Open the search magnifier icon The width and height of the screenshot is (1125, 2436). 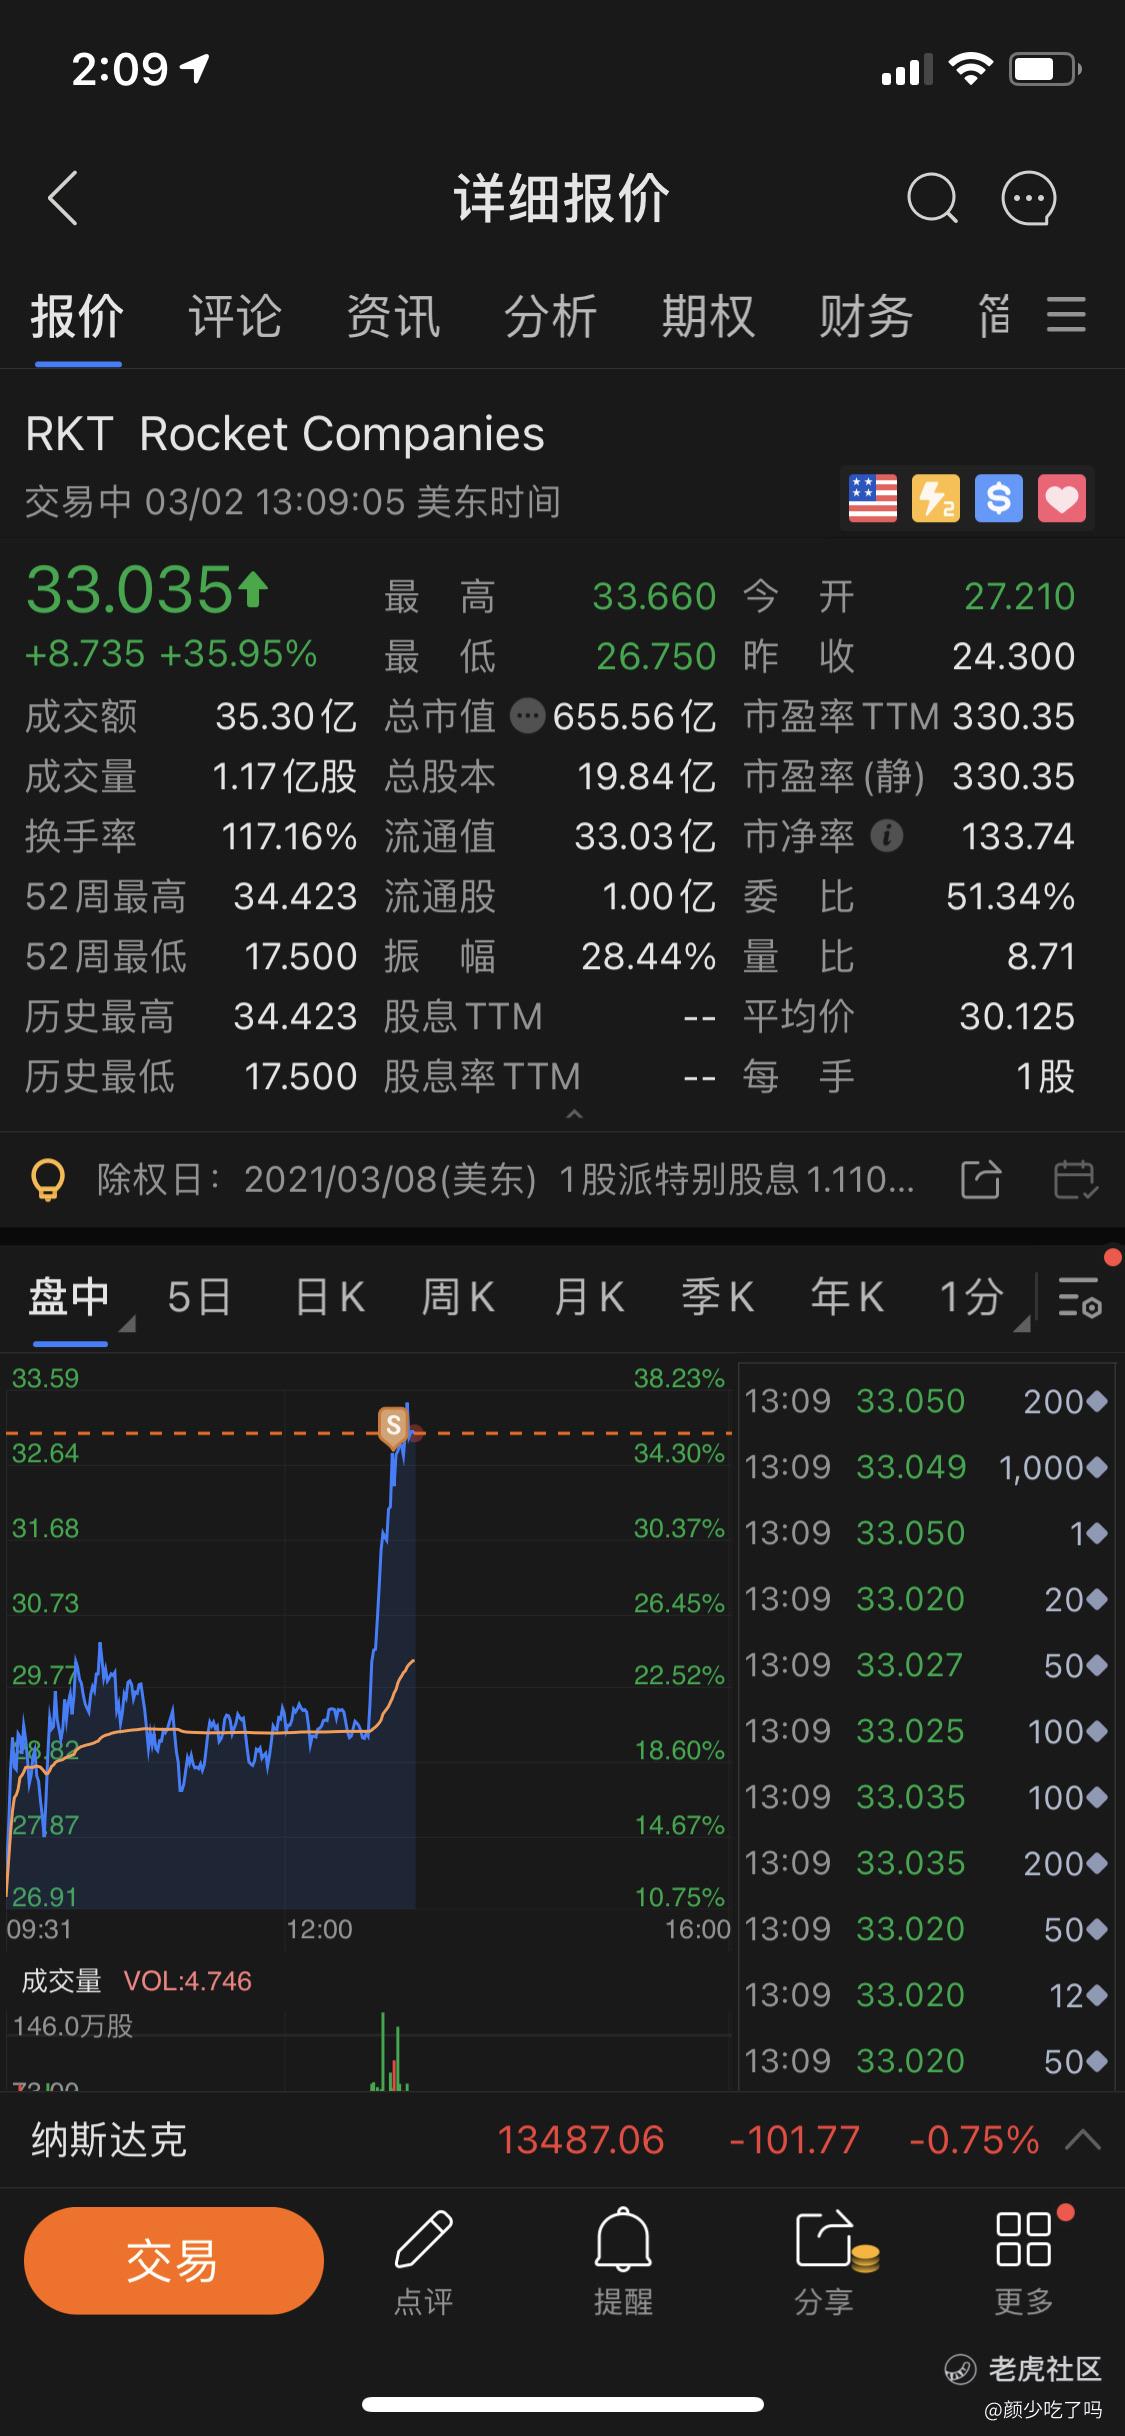point(932,198)
